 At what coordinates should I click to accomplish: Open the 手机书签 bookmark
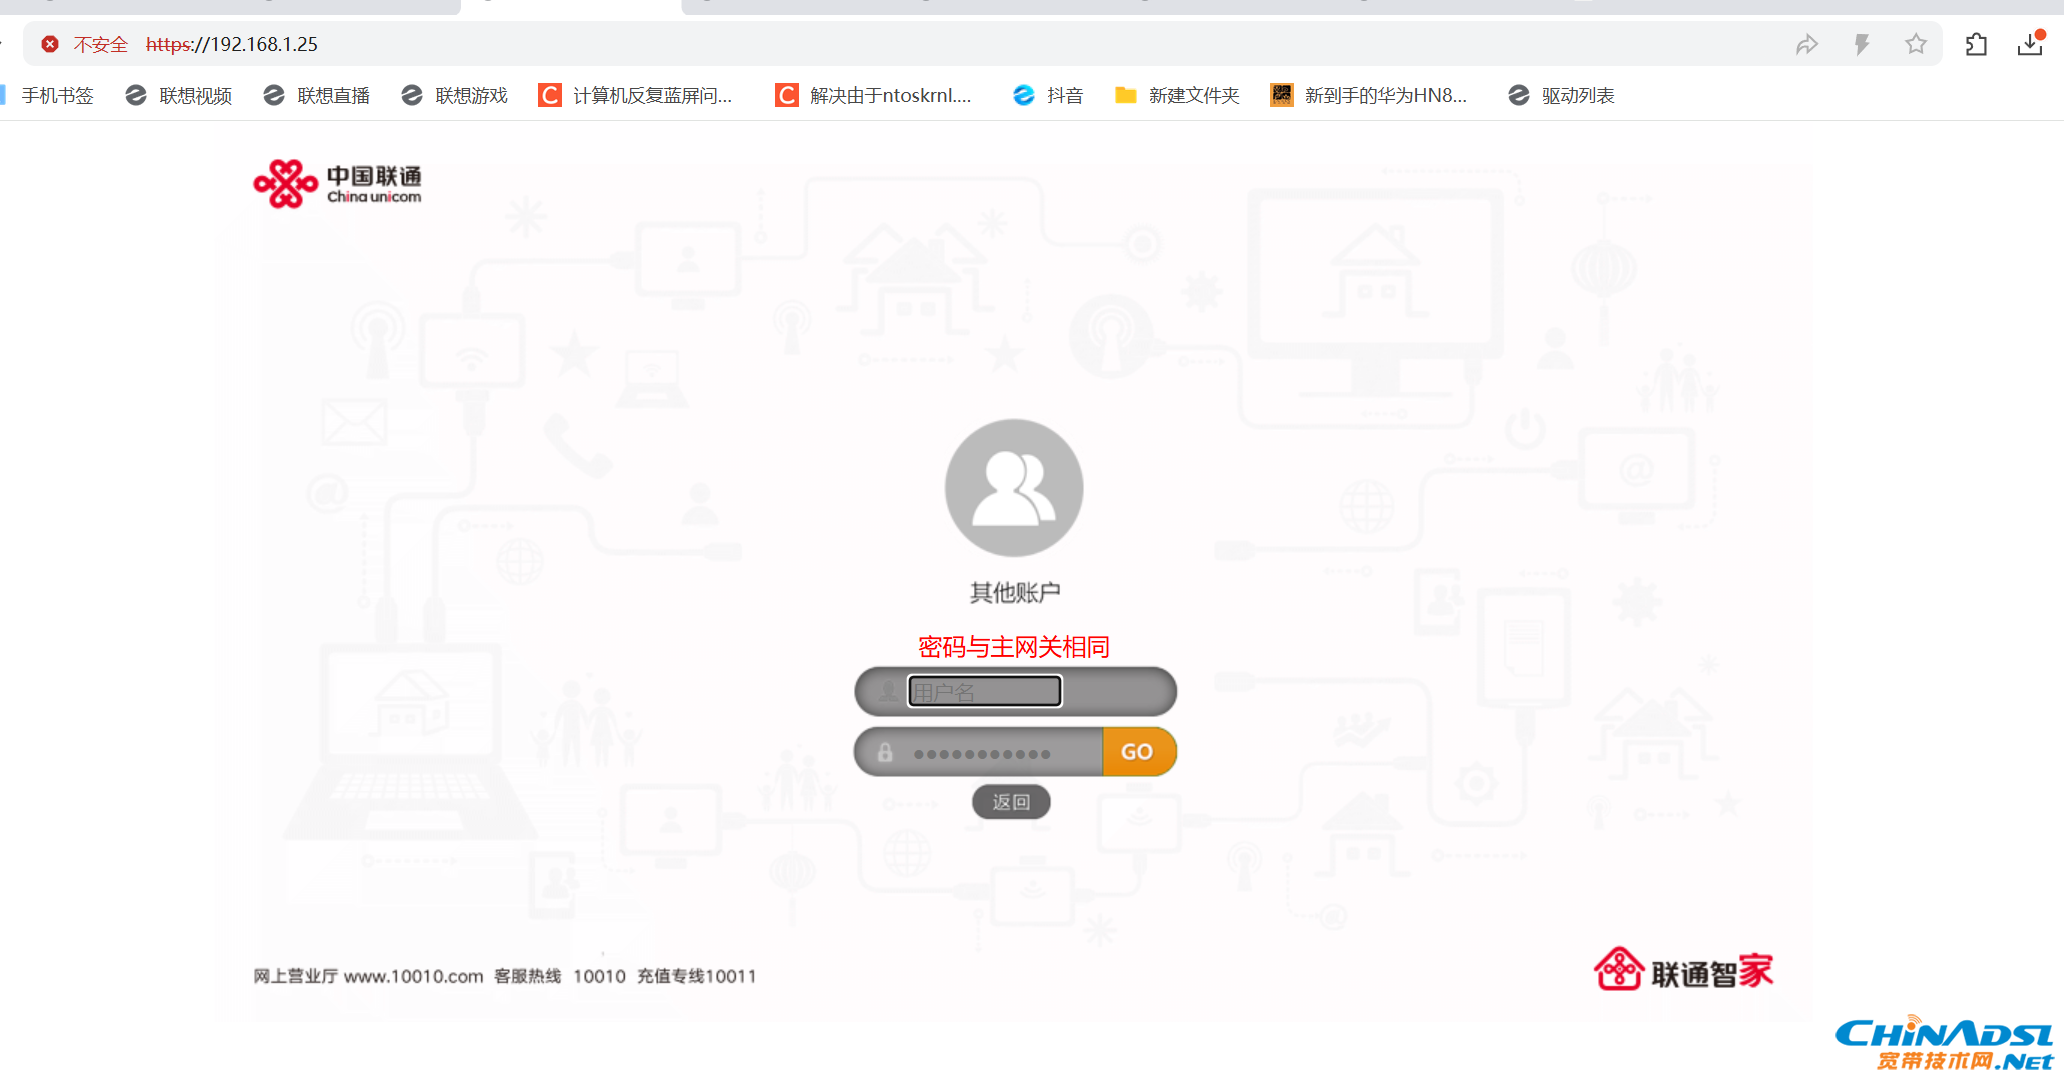56,95
